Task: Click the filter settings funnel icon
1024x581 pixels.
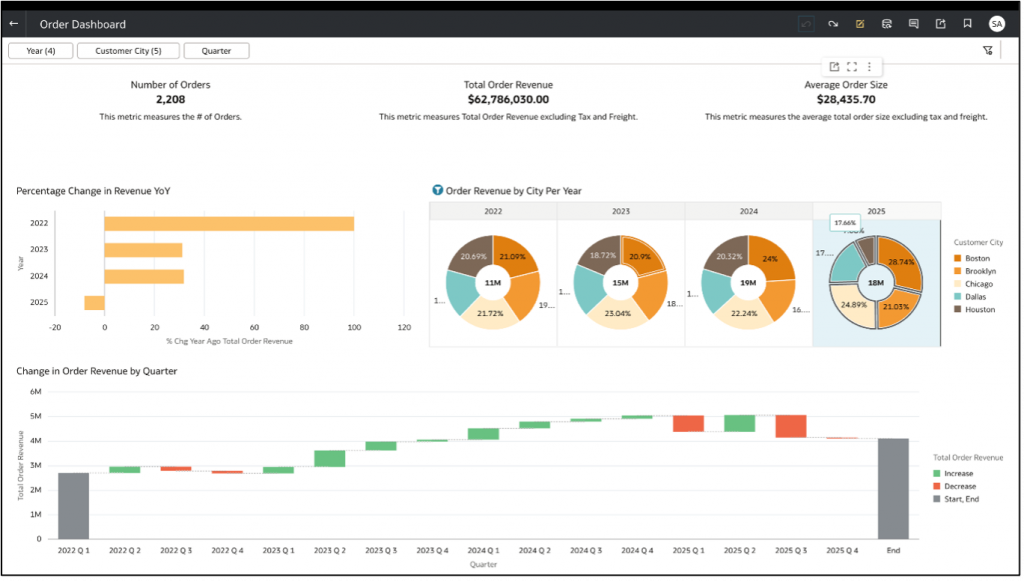Action: coord(988,50)
